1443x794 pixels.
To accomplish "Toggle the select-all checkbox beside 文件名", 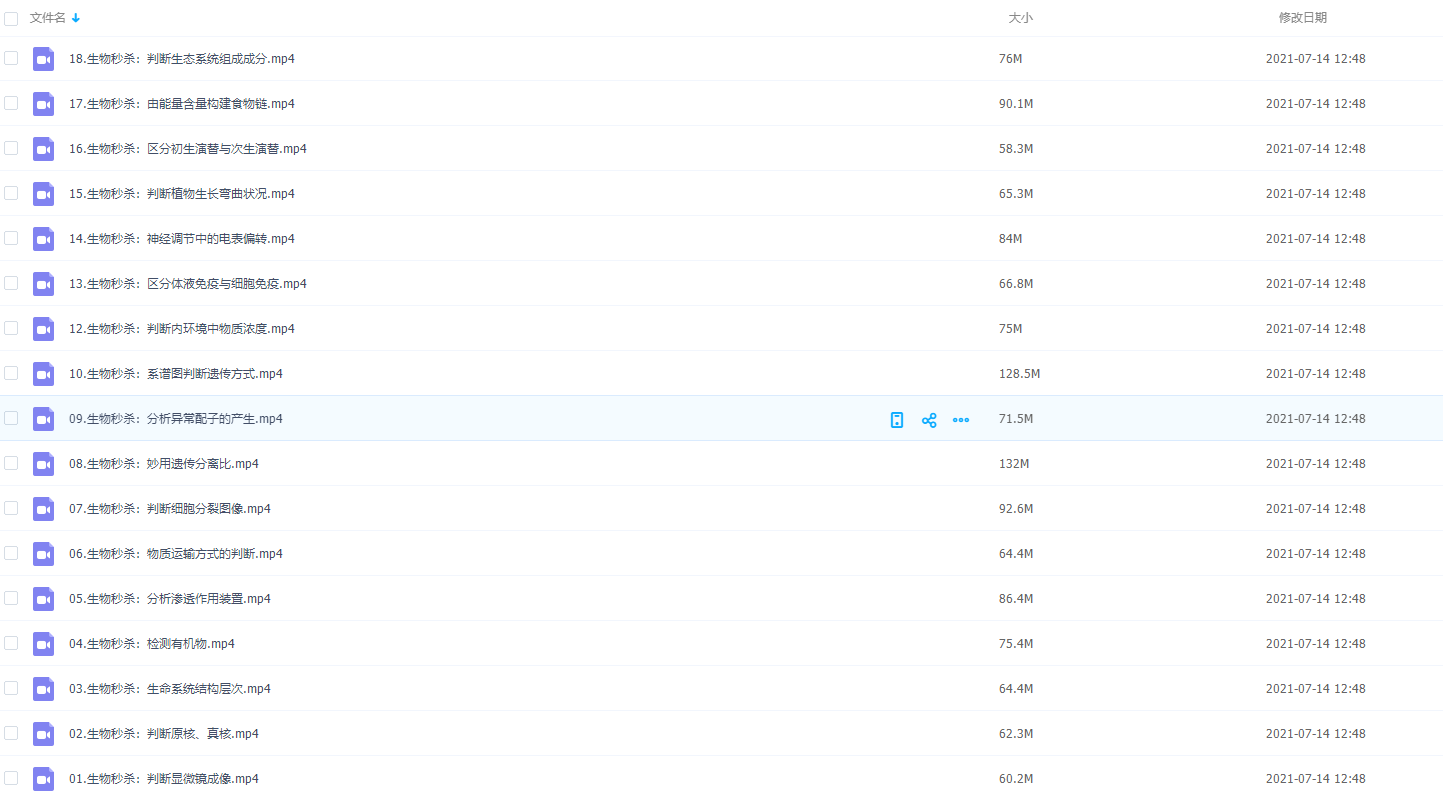I will [x=11, y=18].
